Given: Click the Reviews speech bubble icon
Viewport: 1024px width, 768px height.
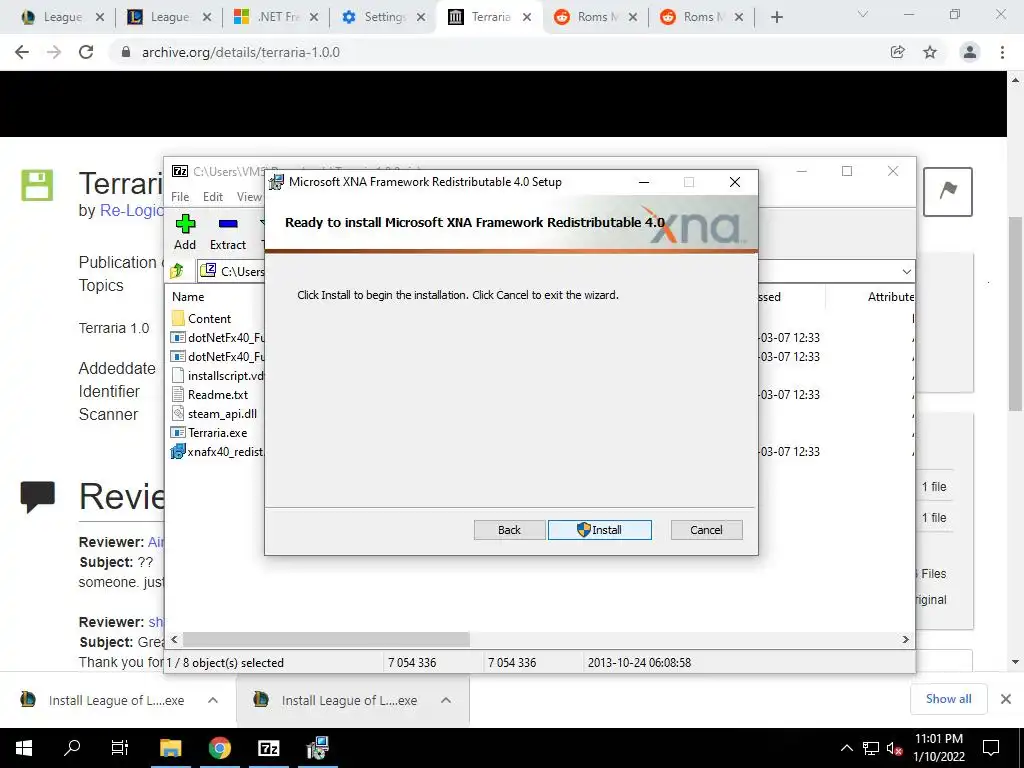Looking at the screenshot, I should (38, 497).
